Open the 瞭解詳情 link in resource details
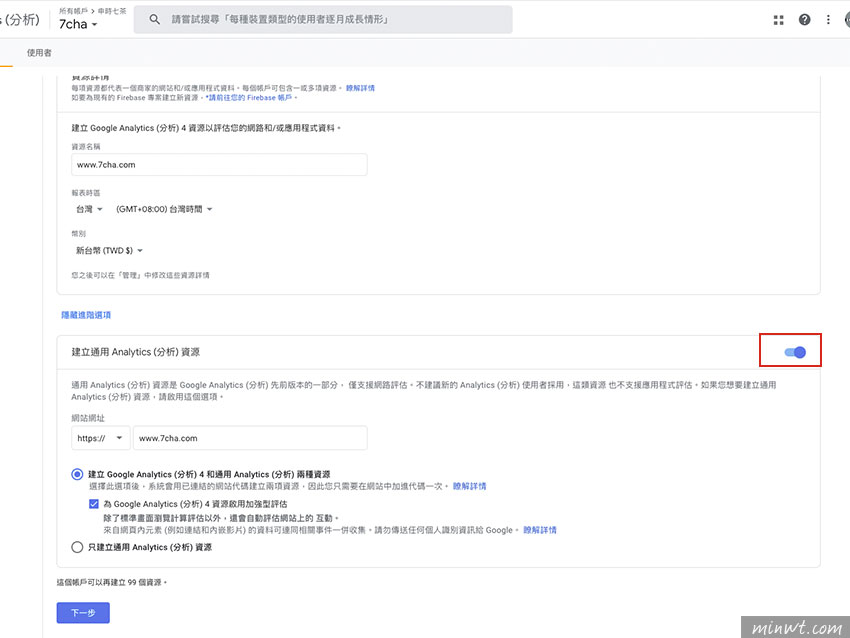This screenshot has width=850, height=638. (360, 88)
